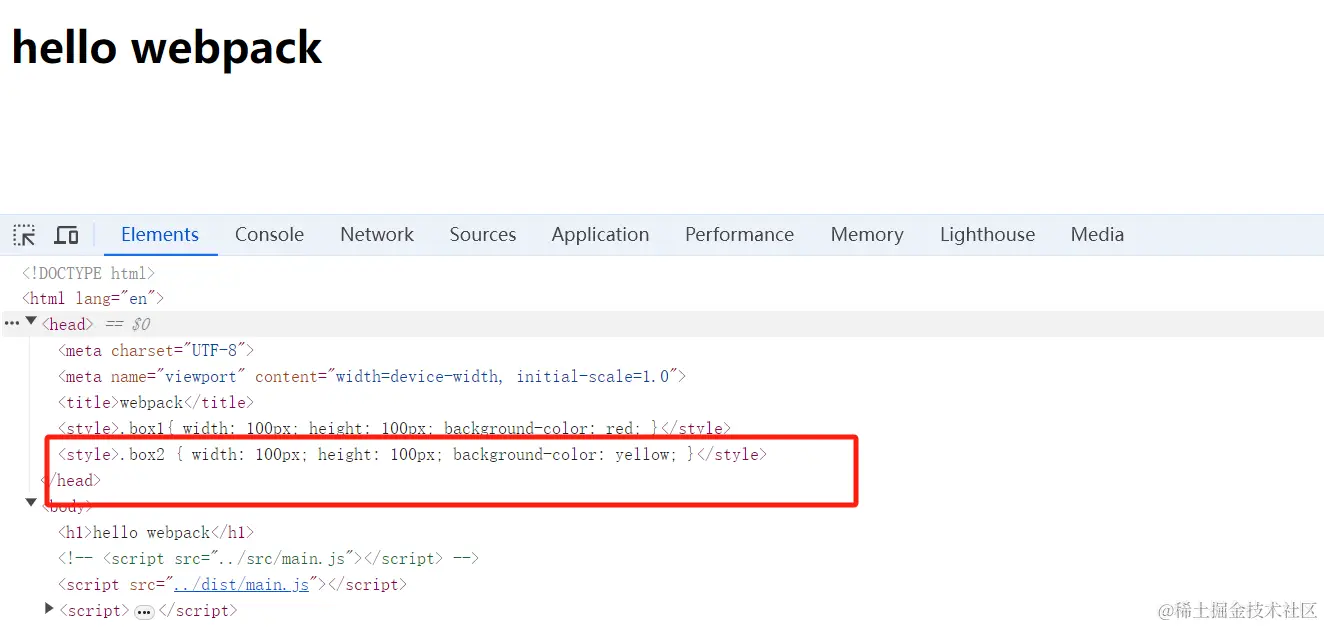Open the Media tab
Image resolution: width=1324 pixels, height=627 pixels.
(x=1097, y=235)
